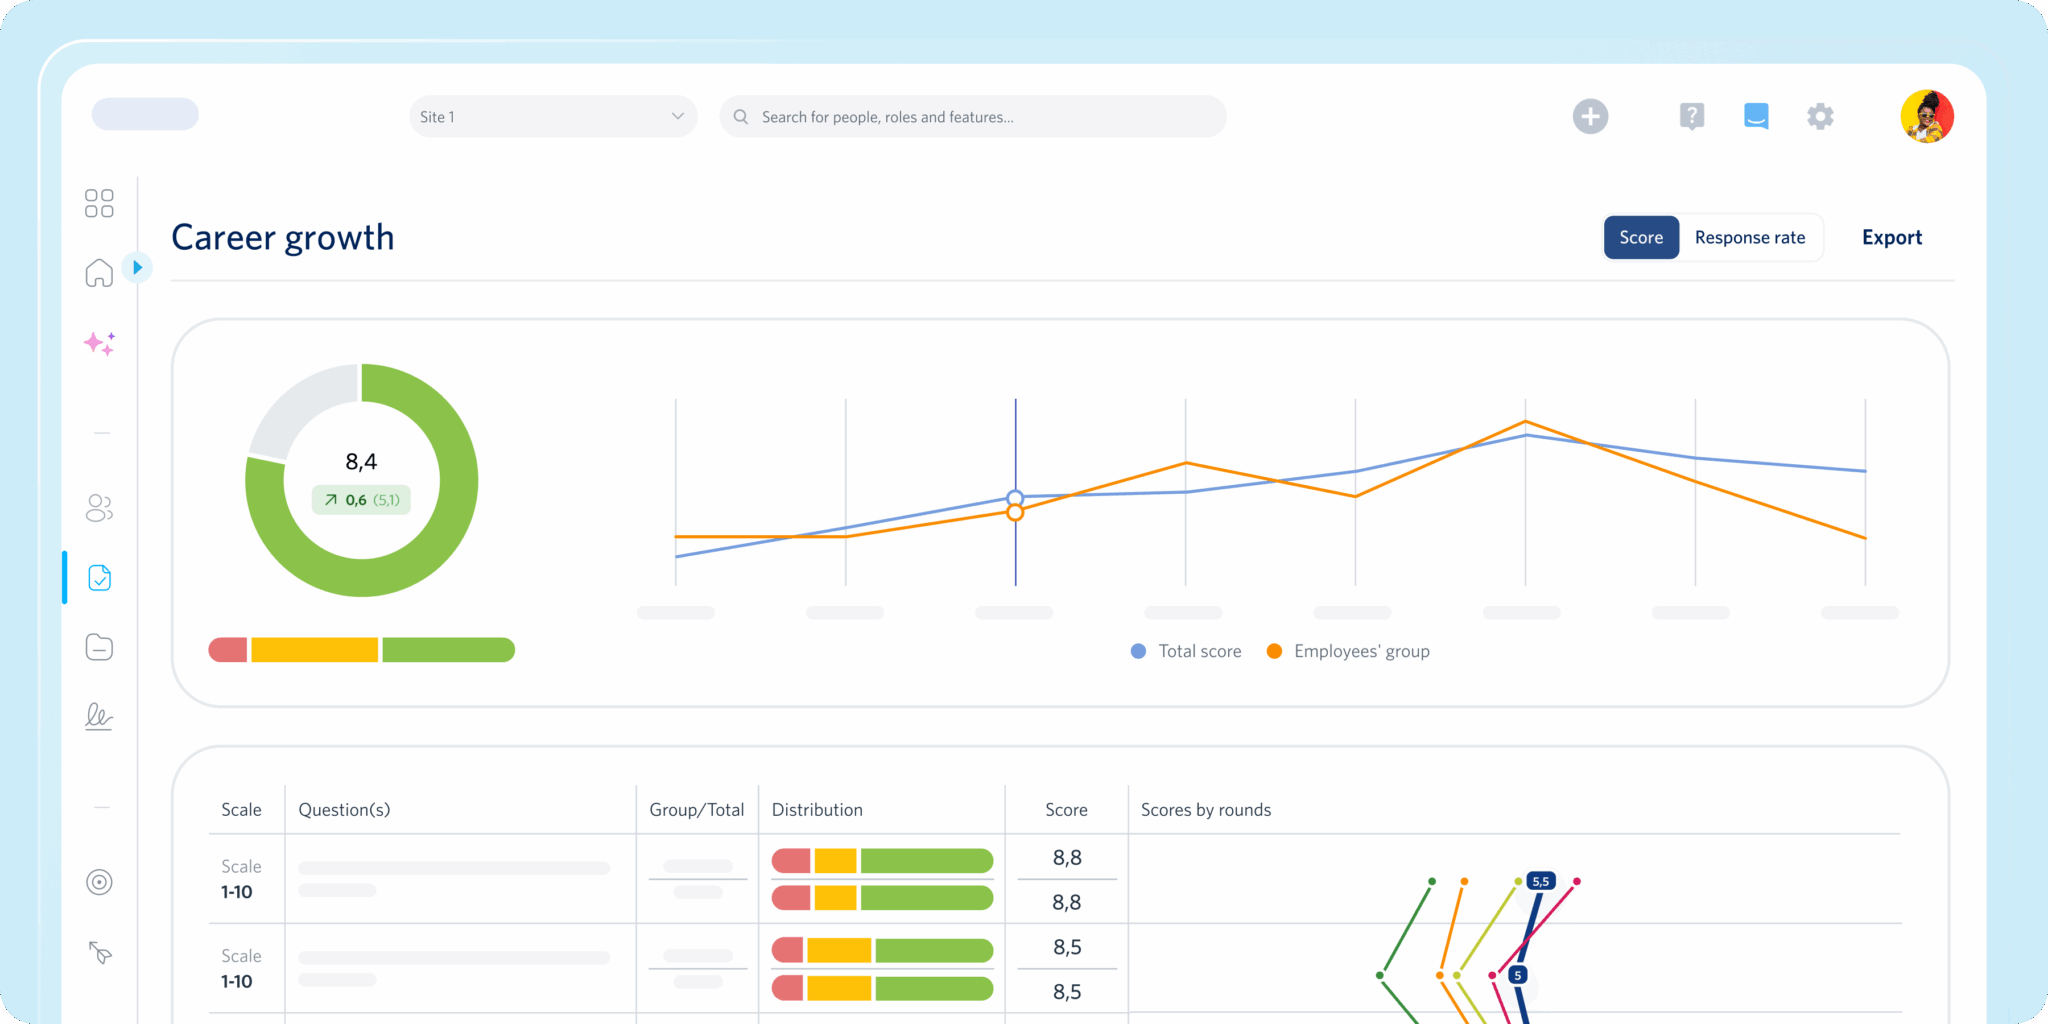Open the people section in sidebar
This screenshot has width=2048, height=1024.
[99, 508]
